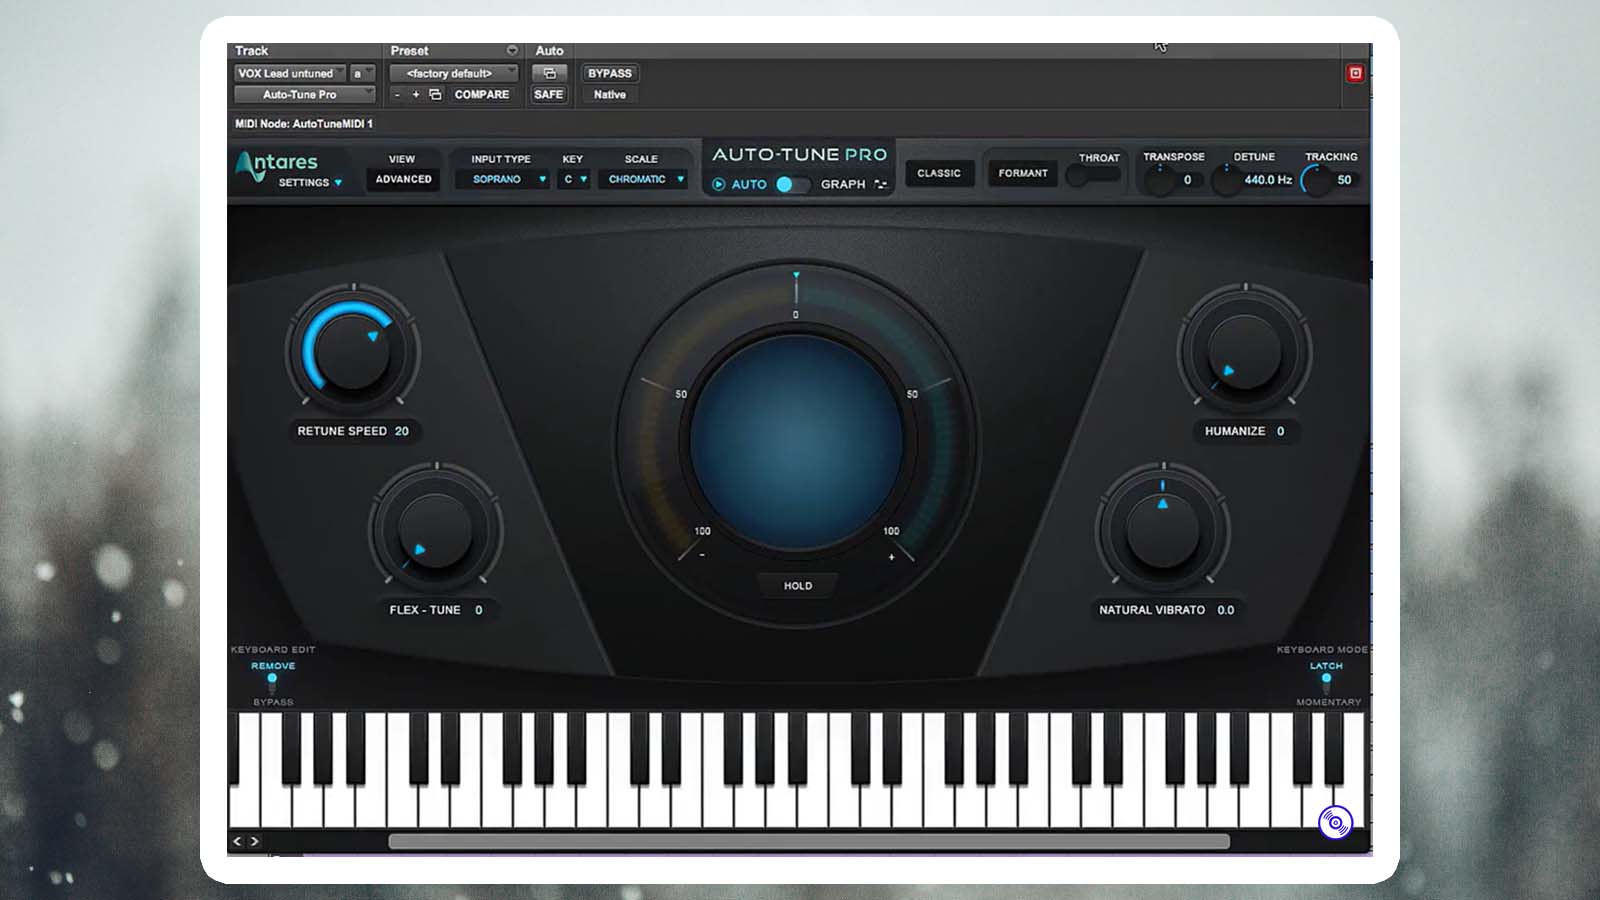Click the keyboard scroll left arrow

[x=237, y=841]
